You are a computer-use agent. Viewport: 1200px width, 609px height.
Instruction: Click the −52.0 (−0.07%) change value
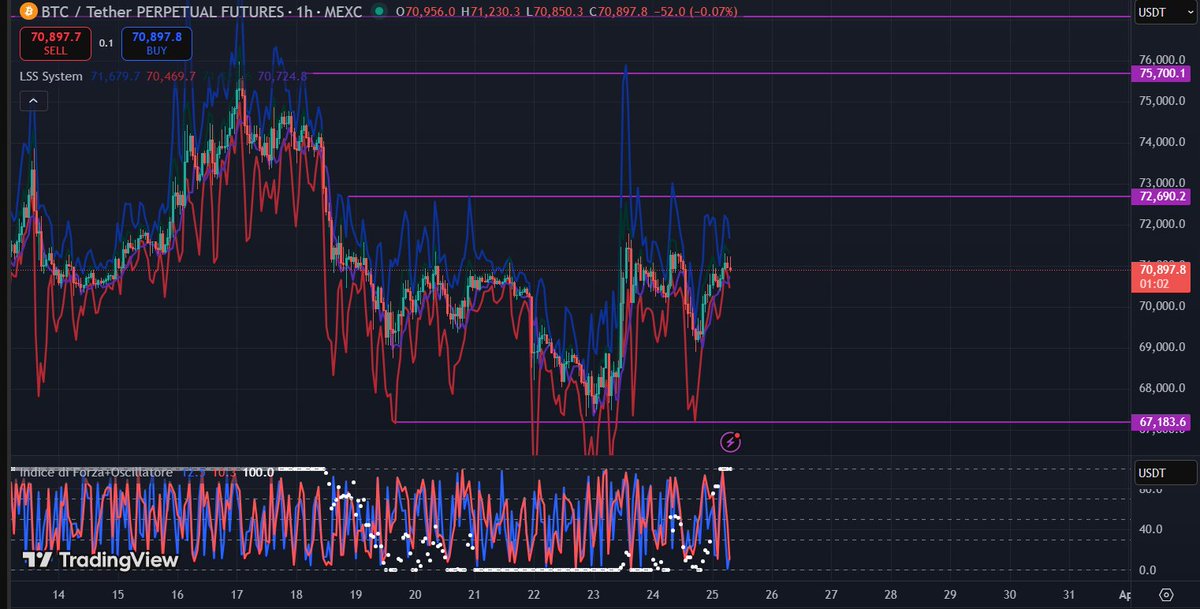pos(698,11)
